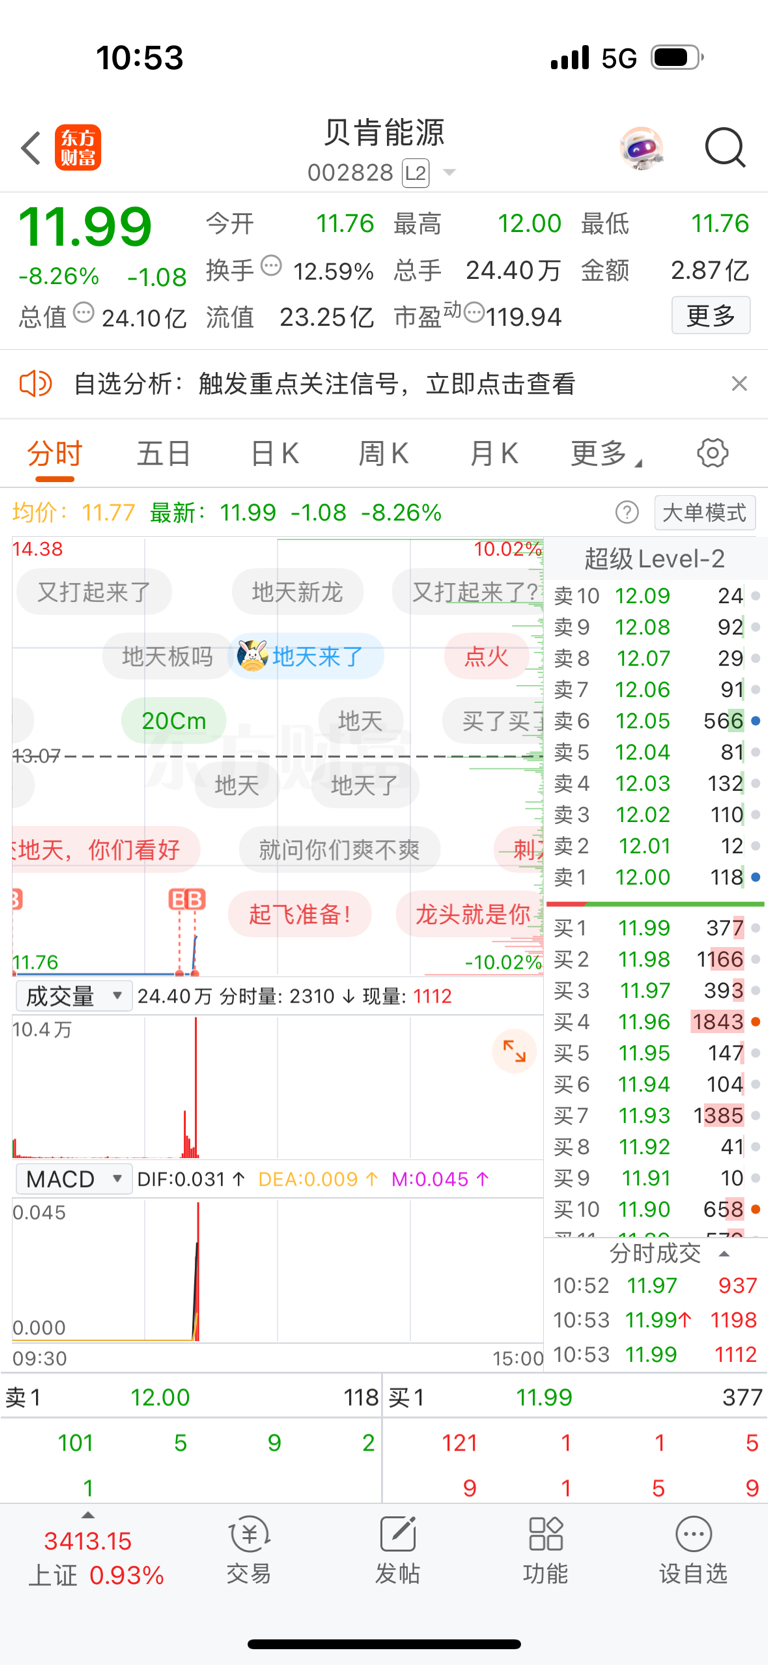Tap info icon next to 换手
Image resolution: width=769 pixels, height=1665 pixels.
point(272,266)
